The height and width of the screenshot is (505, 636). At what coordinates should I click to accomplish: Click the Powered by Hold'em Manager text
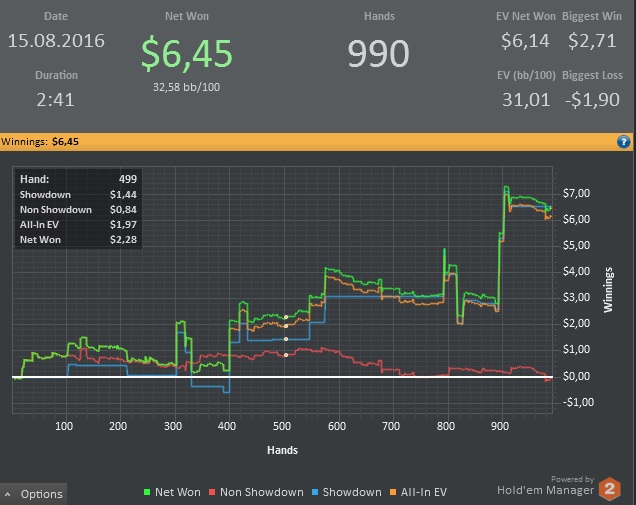(545, 486)
